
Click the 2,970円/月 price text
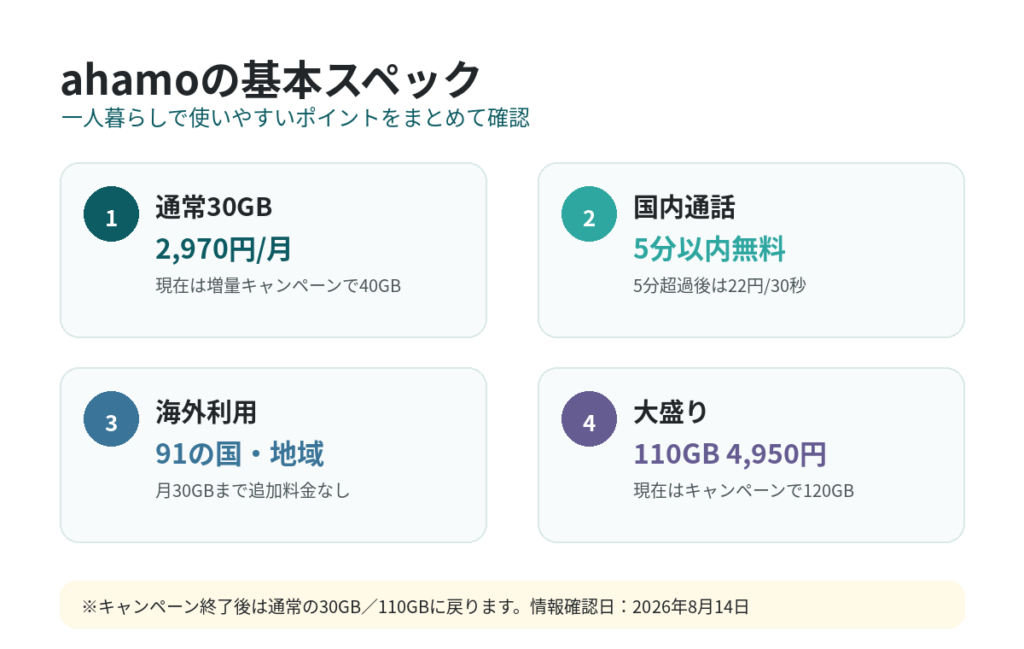coord(223,249)
